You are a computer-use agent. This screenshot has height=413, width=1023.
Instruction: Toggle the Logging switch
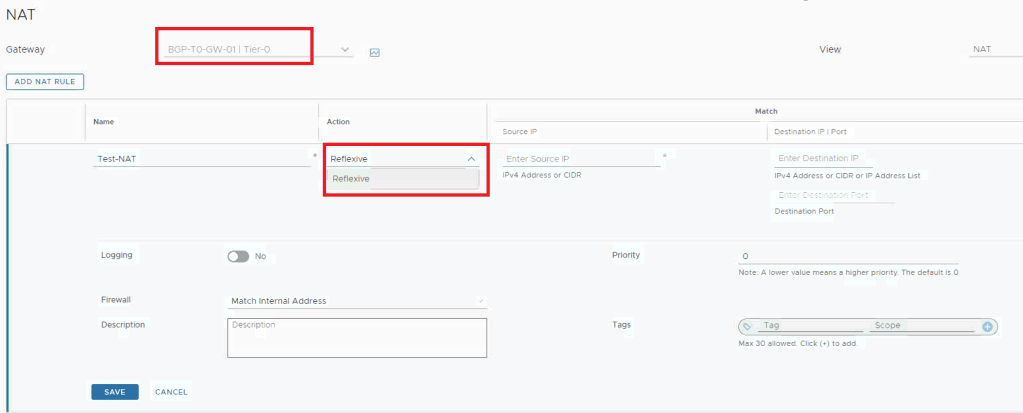238,256
